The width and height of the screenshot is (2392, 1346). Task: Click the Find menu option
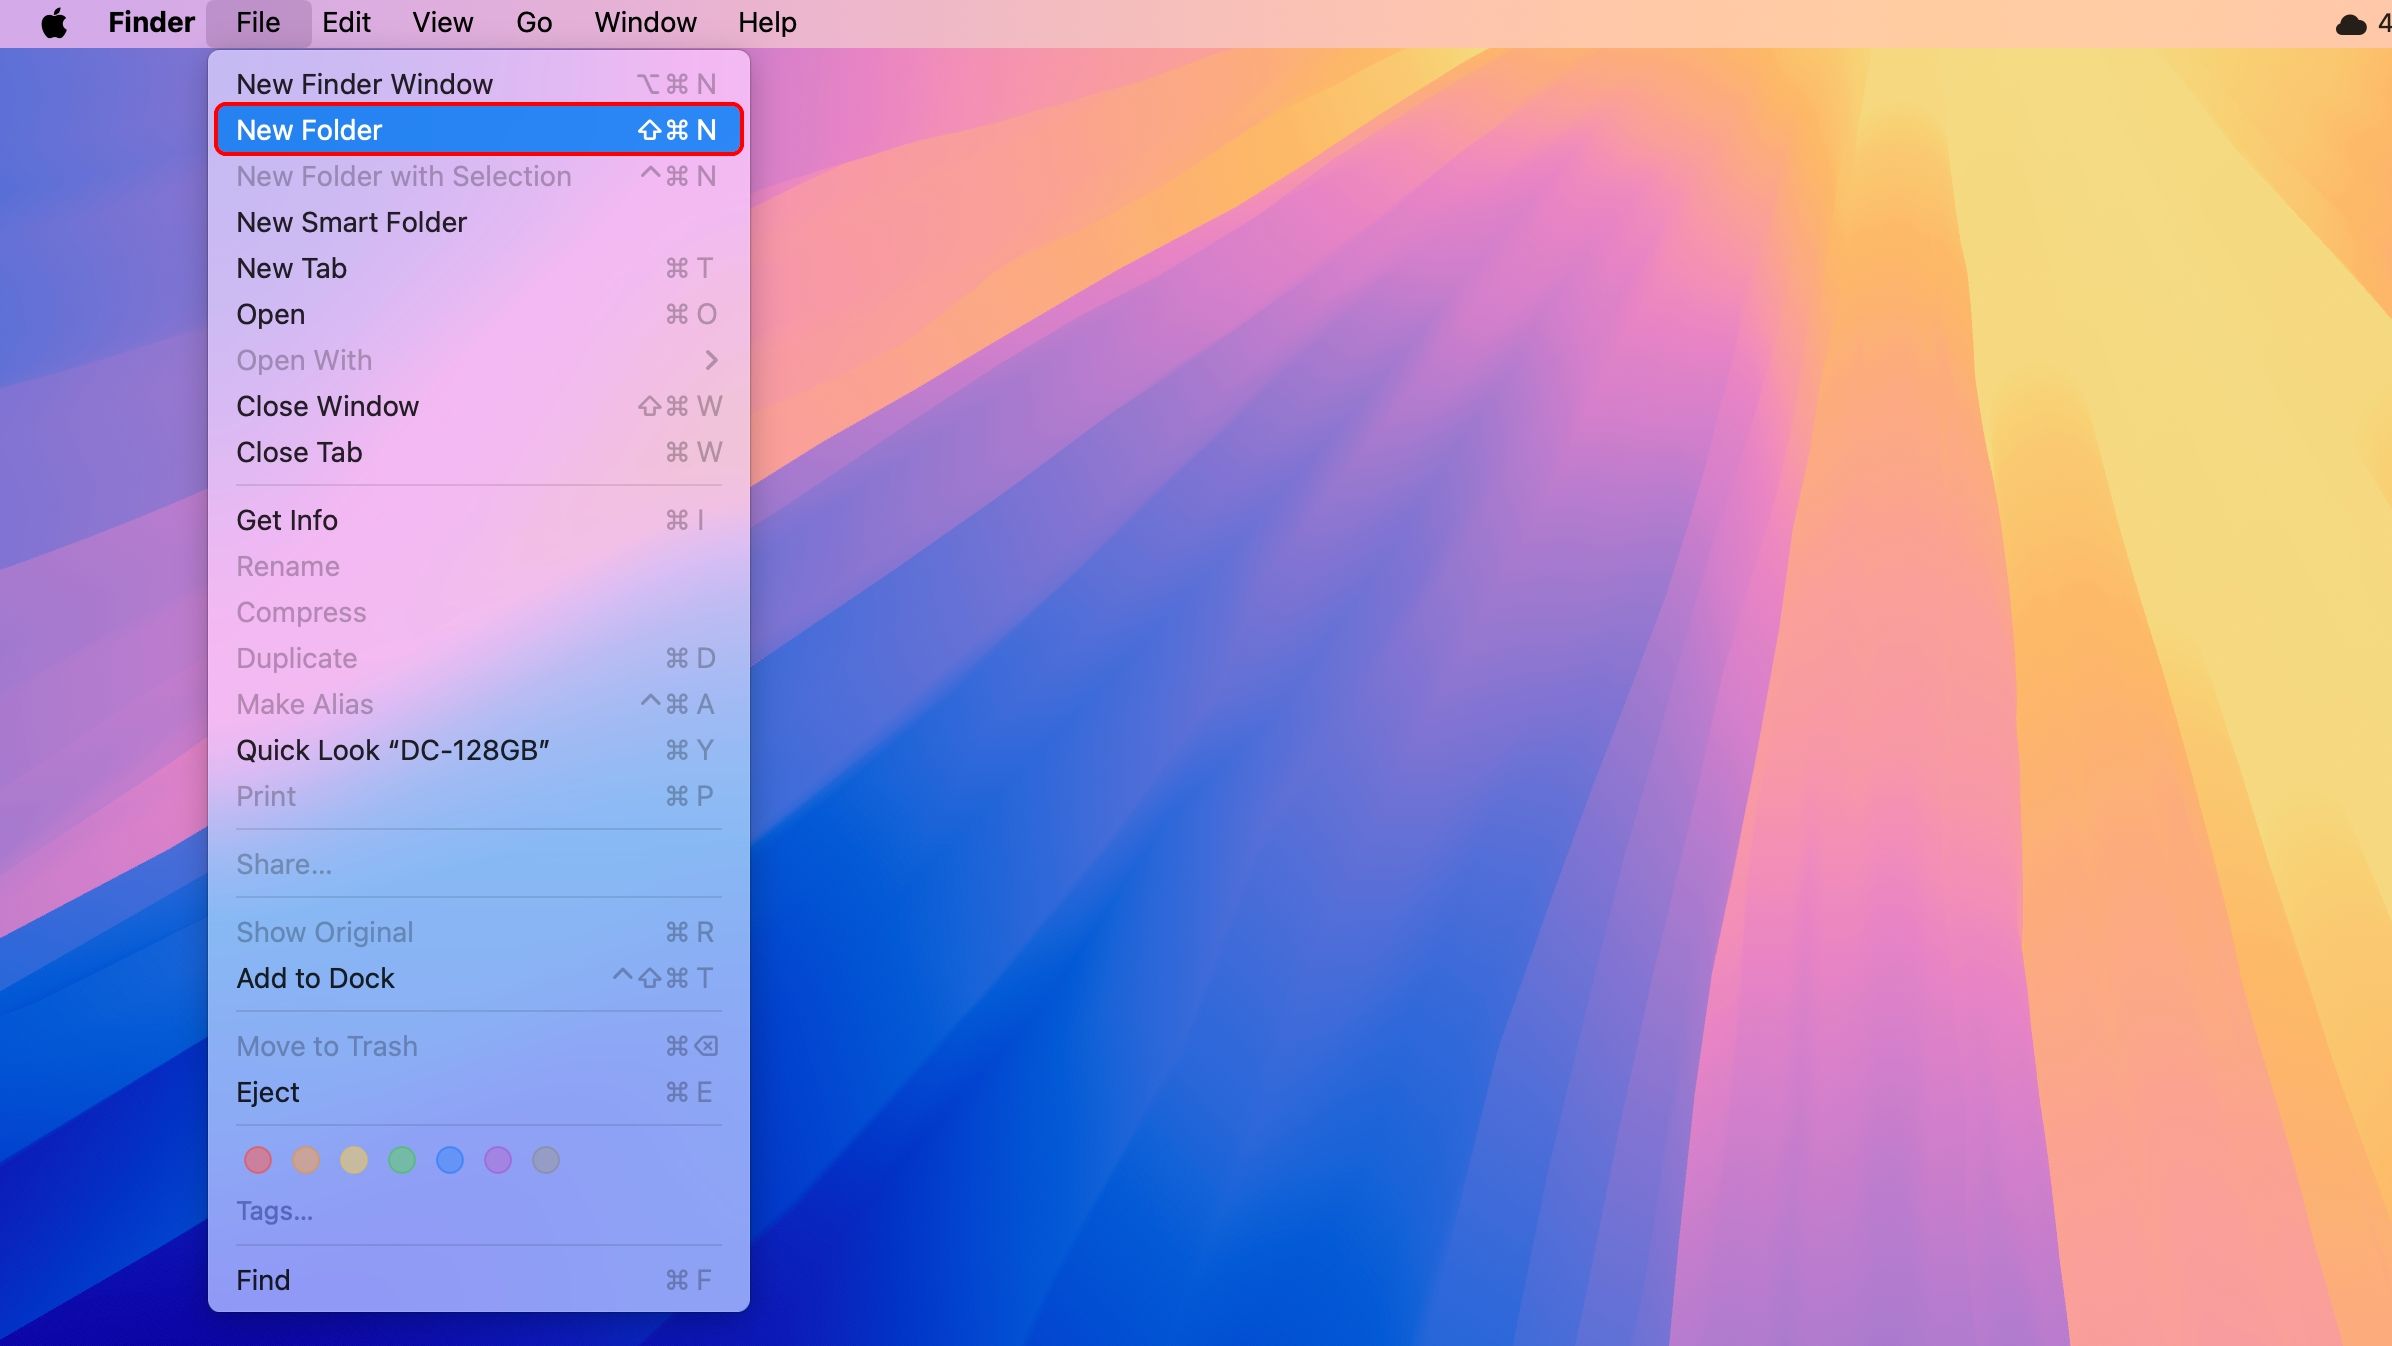pos(261,1280)
